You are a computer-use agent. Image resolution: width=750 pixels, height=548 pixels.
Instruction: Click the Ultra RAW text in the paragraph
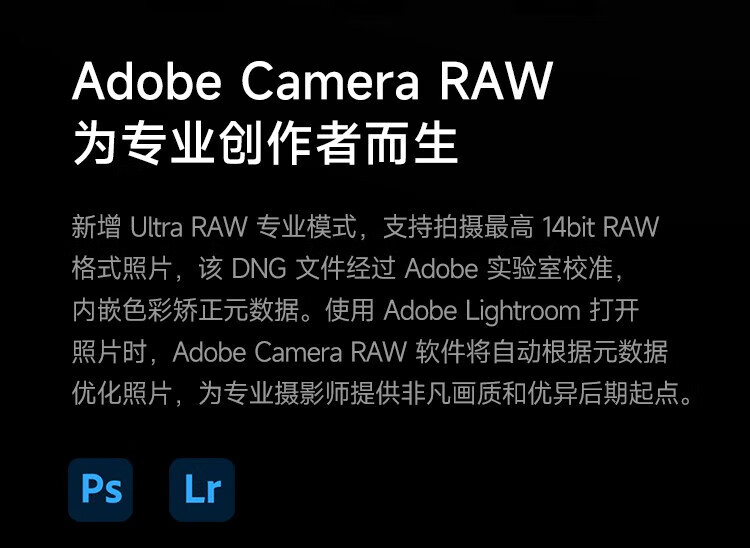189,227
